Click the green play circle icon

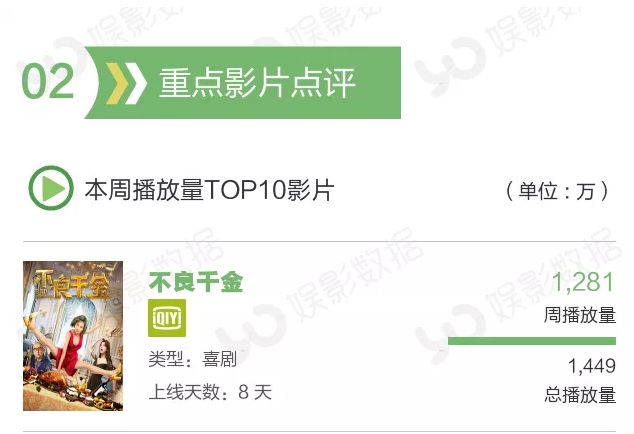[x=51, y=188]
